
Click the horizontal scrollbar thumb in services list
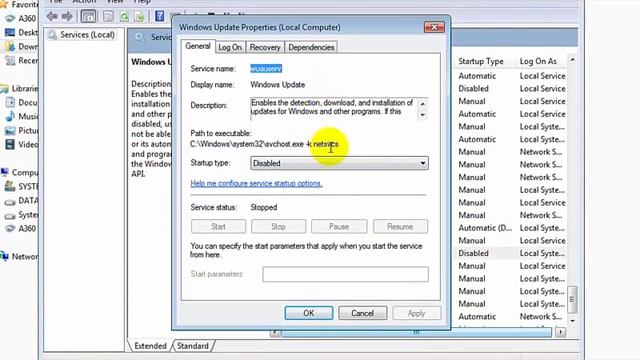click(416, 332)
